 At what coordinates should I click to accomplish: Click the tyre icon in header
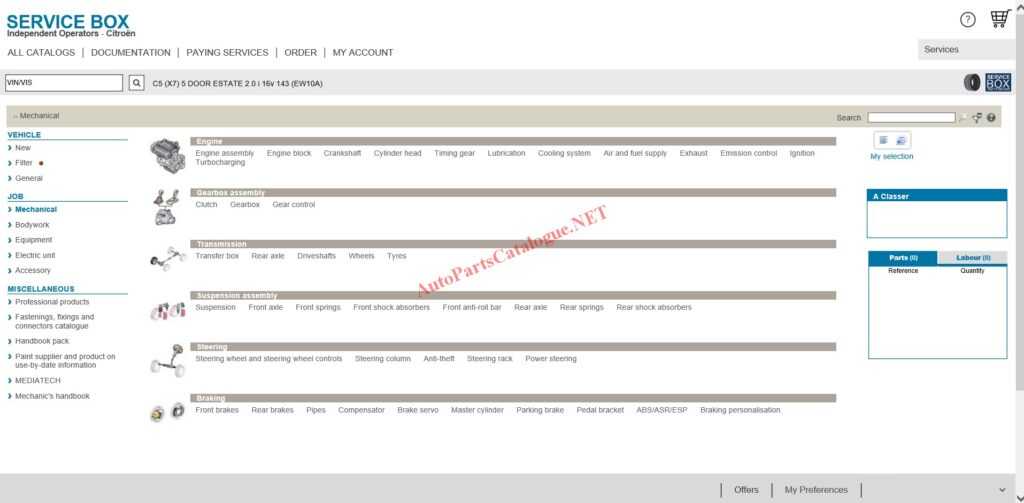pyautogui.click(x=972, y=83)
